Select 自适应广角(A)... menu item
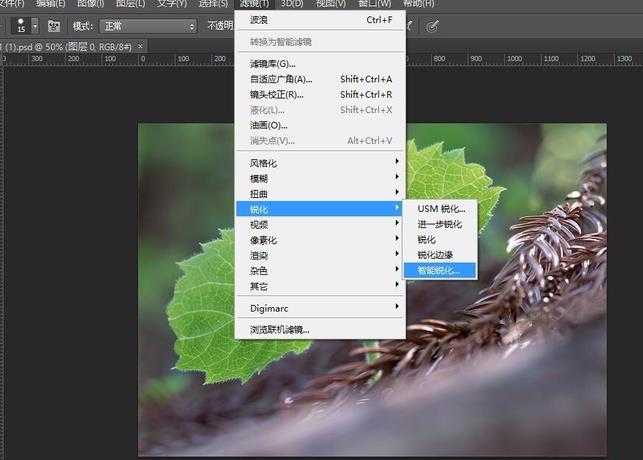 pos(281,79)
